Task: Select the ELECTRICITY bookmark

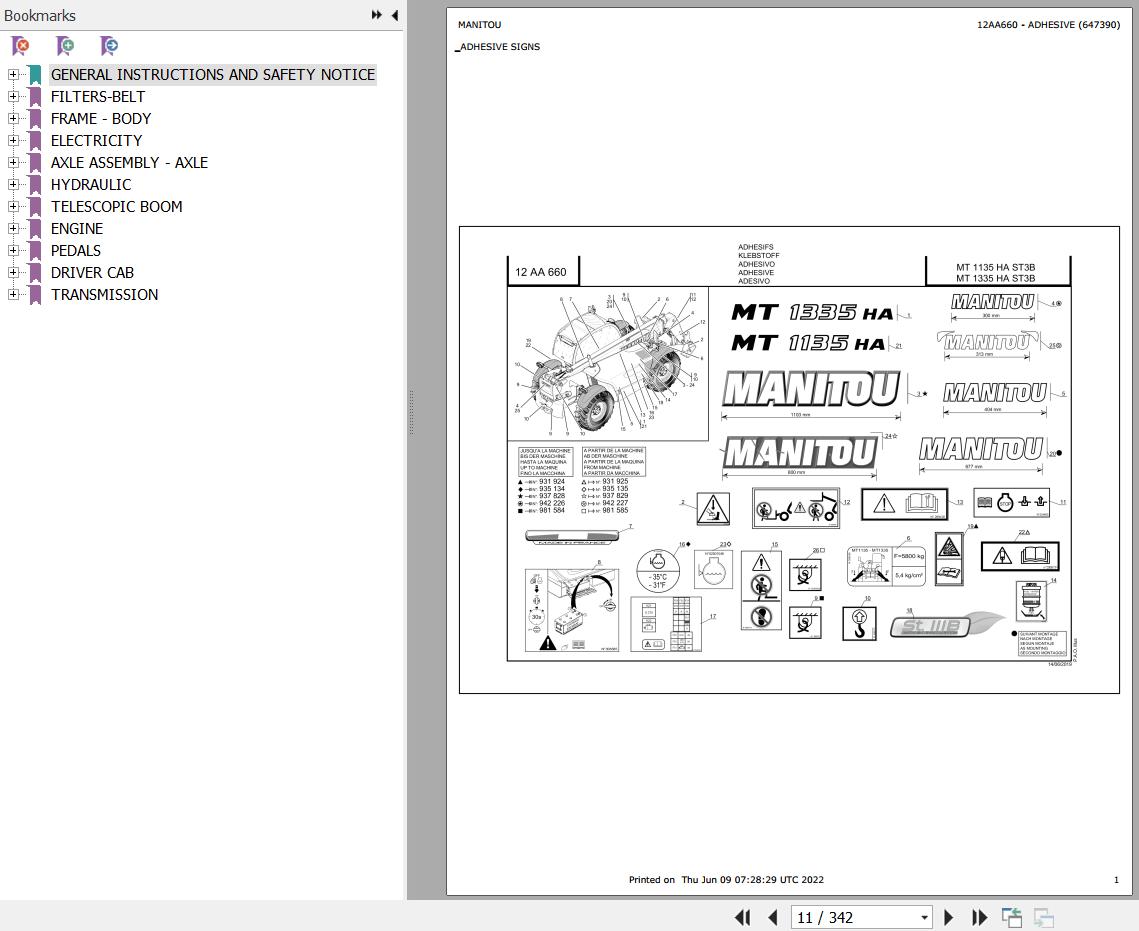Action: point(96,140)
